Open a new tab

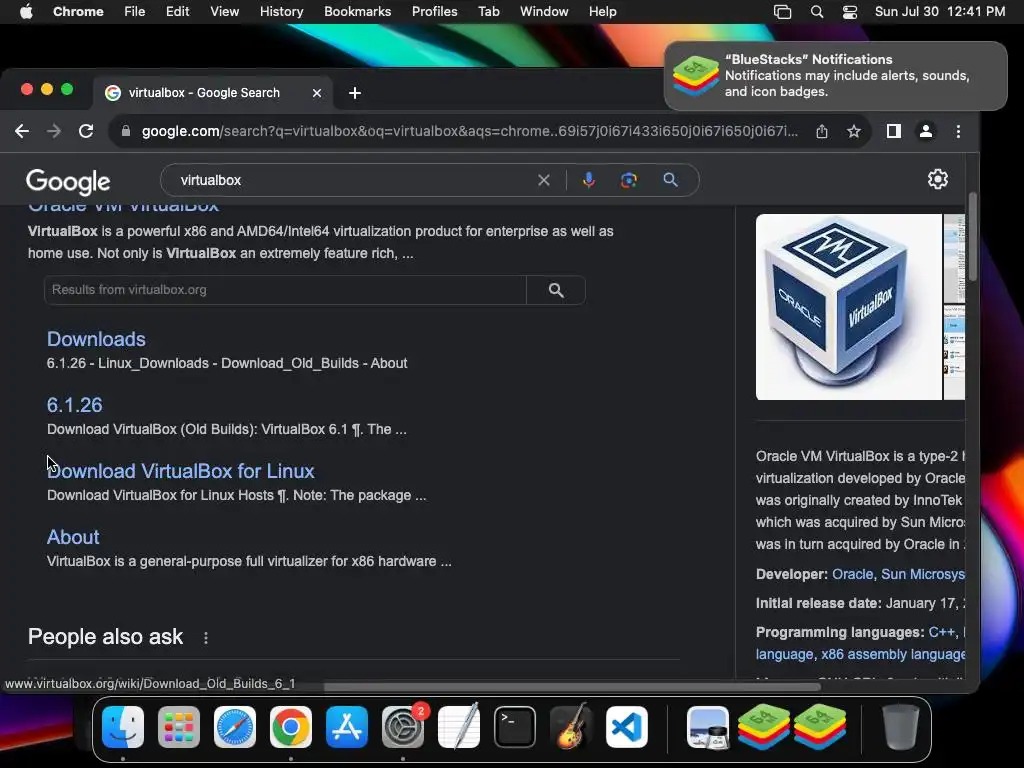pyautogui.click(x=355, y=93)
